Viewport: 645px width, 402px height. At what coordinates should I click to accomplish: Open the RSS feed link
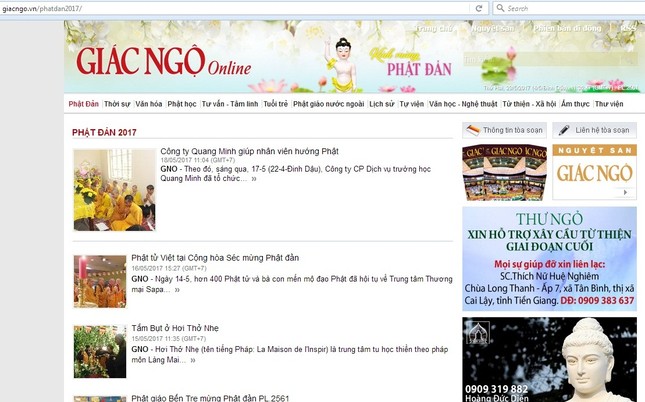pyautogui.click(x=628, y=28)
